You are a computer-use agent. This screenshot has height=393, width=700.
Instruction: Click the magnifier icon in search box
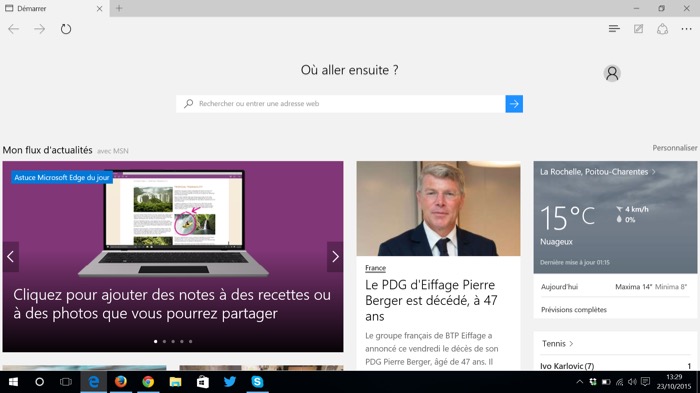coord(188,104)
